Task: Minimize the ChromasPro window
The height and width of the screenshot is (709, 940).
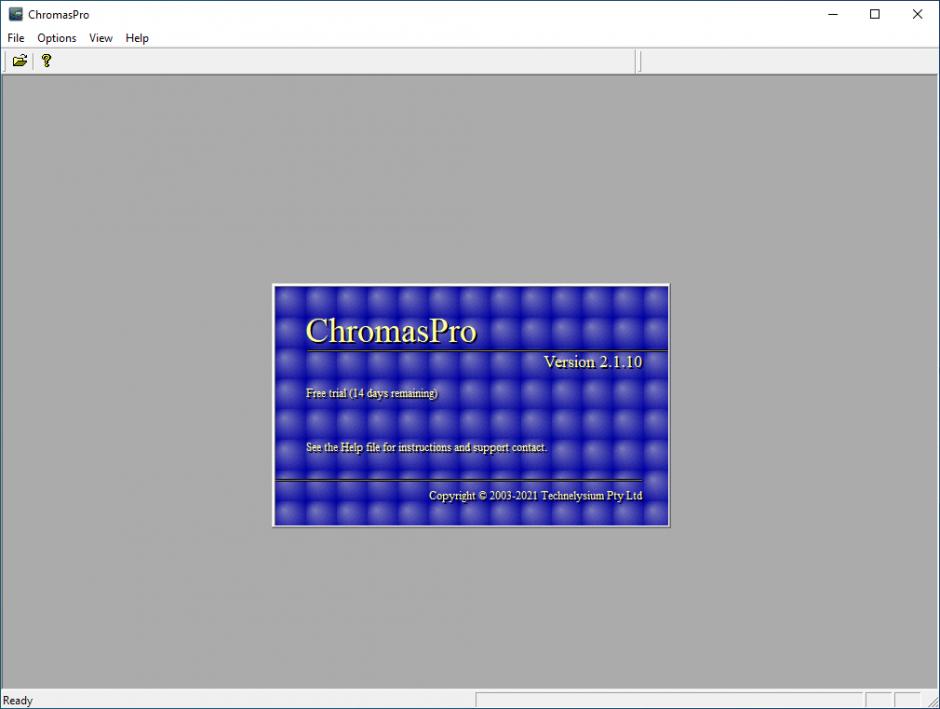Action: pos(833,14)
